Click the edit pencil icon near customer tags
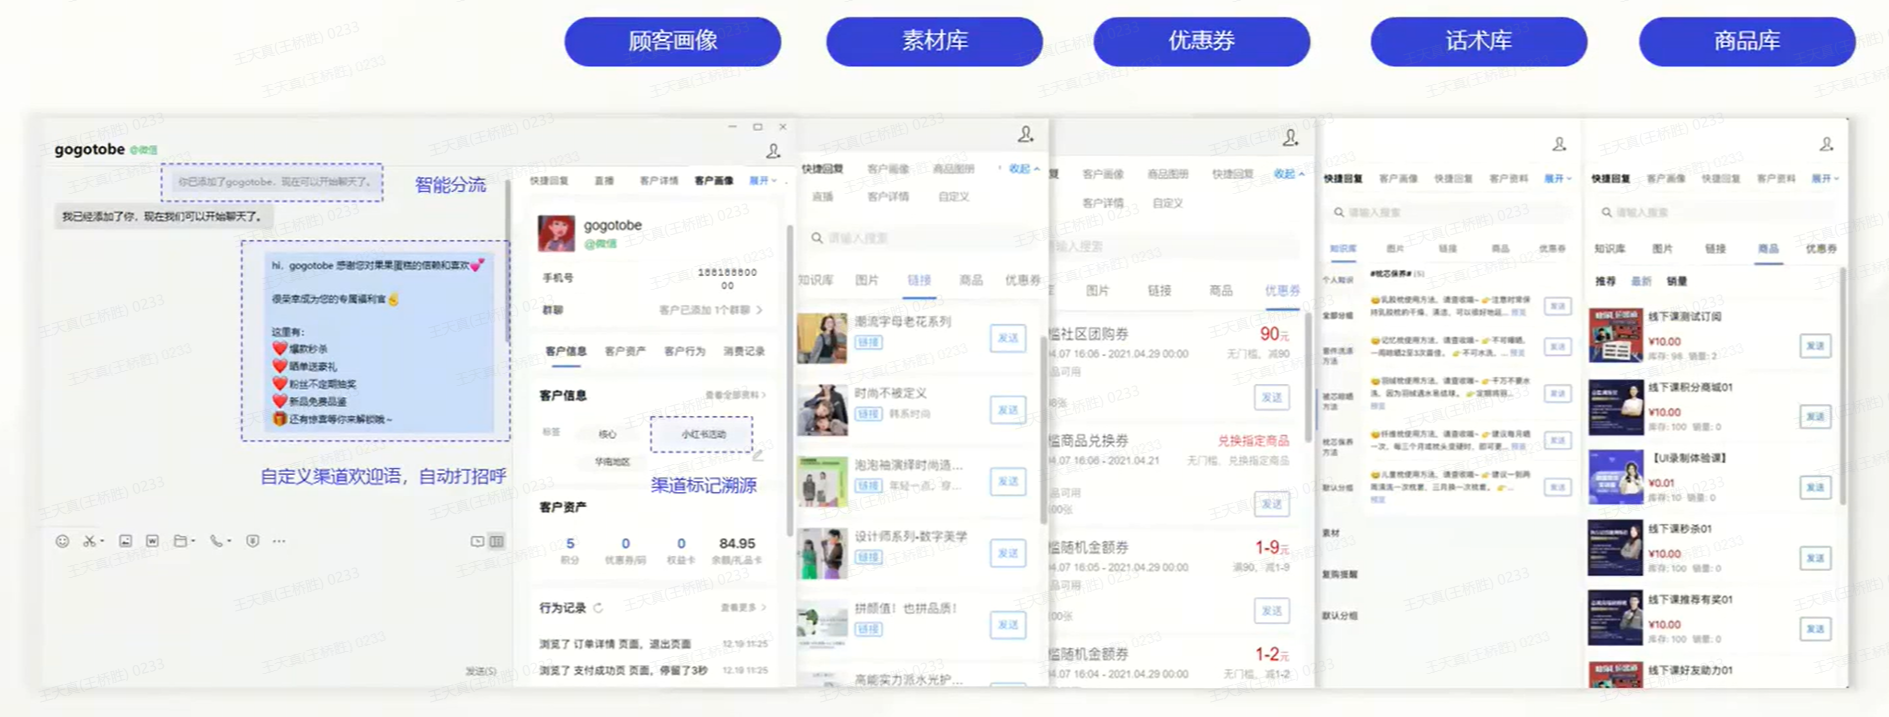The width and height of the screenshot is (1889, 717). [x=758, y=455]
